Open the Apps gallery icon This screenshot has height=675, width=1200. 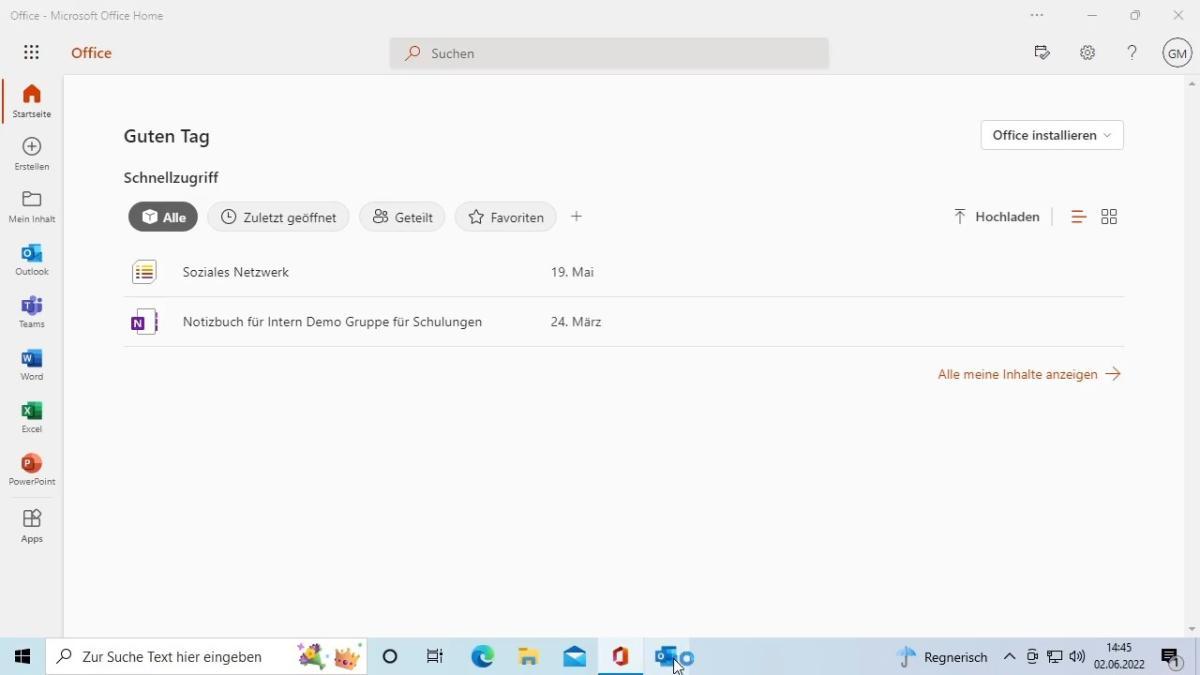click(x=32, y=524)
